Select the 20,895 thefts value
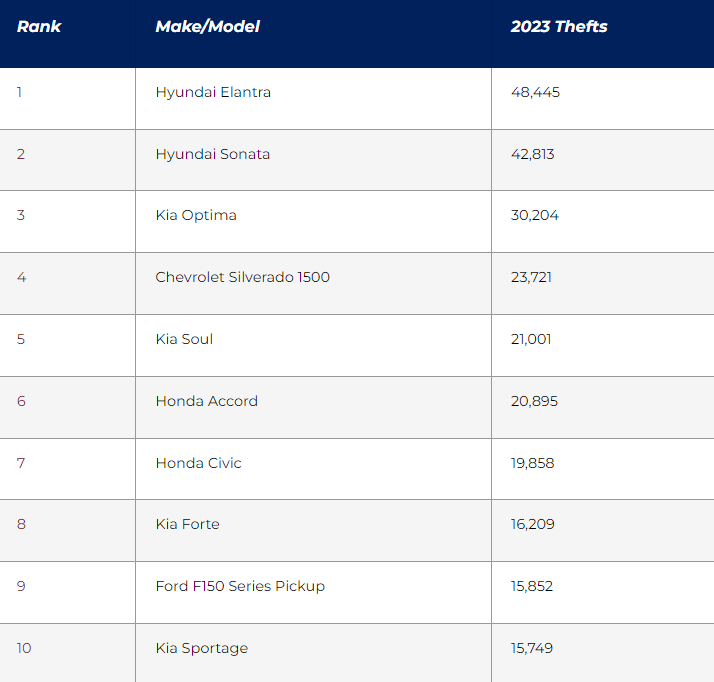The width and height of the screenshot is (714, 682). [534, 401]
